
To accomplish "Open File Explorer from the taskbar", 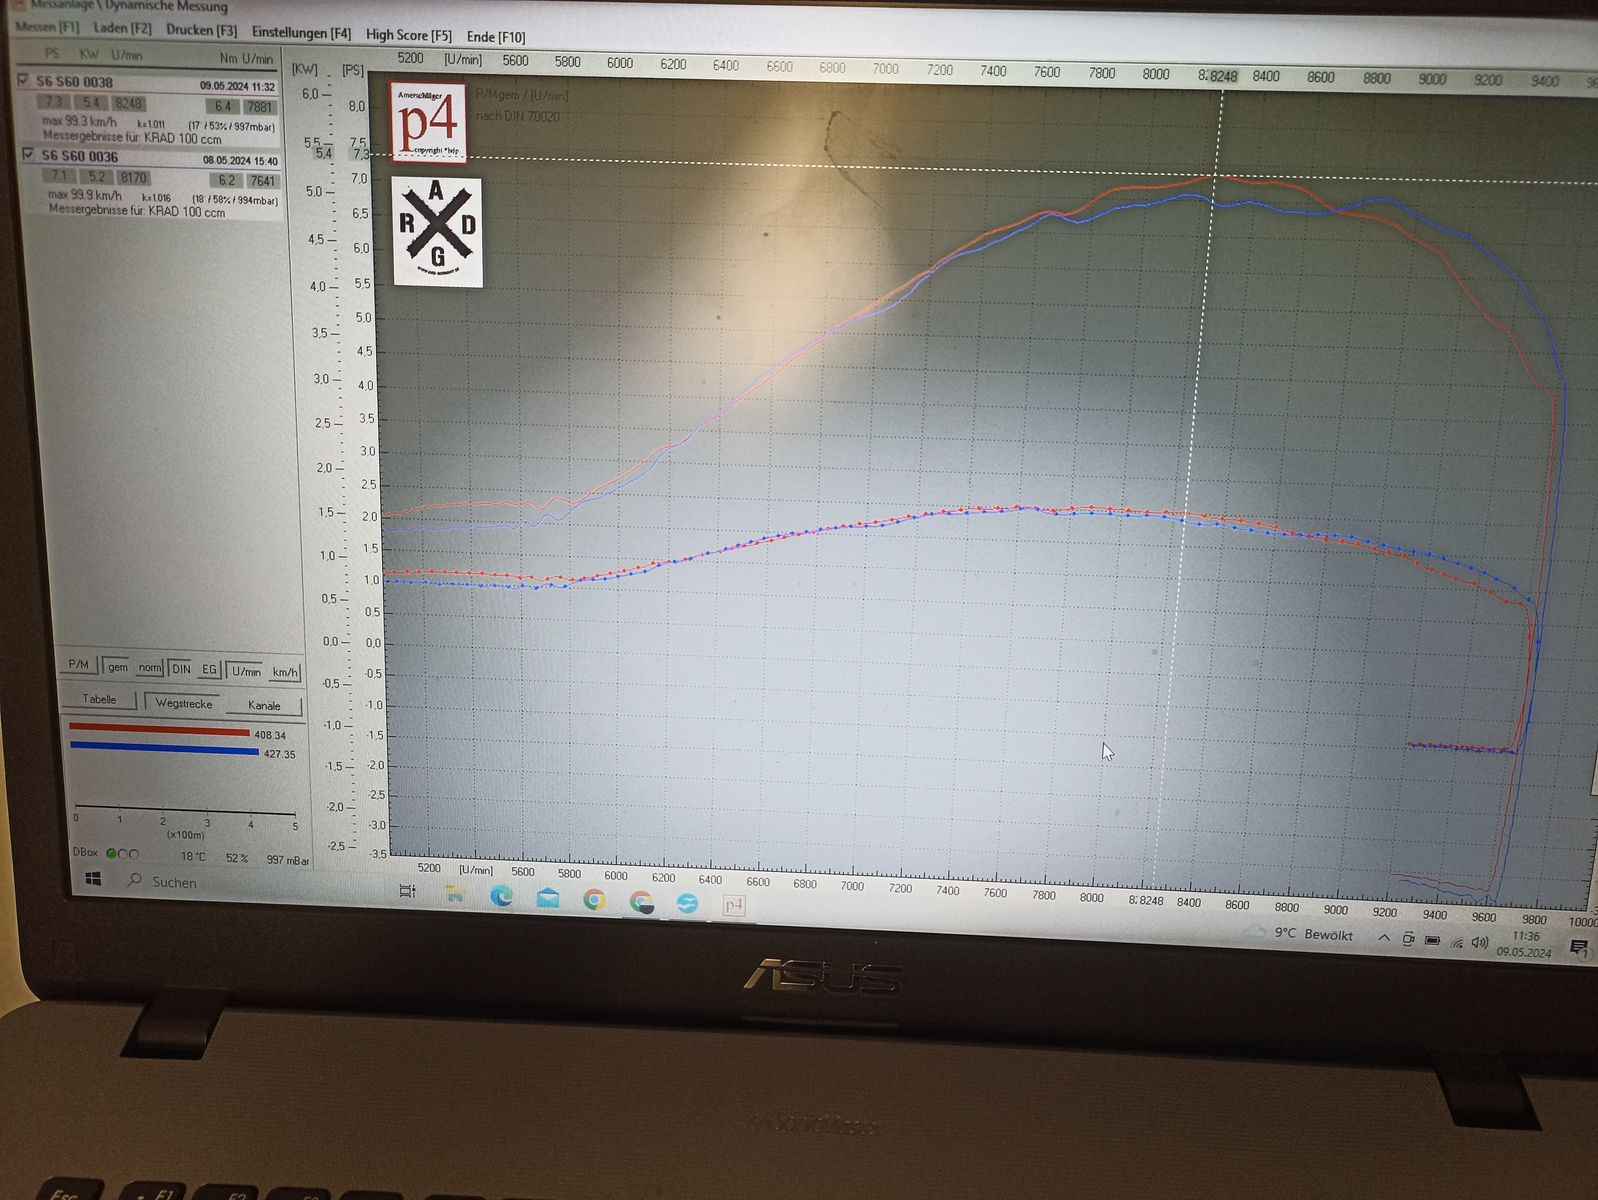I will pos(455,895).
